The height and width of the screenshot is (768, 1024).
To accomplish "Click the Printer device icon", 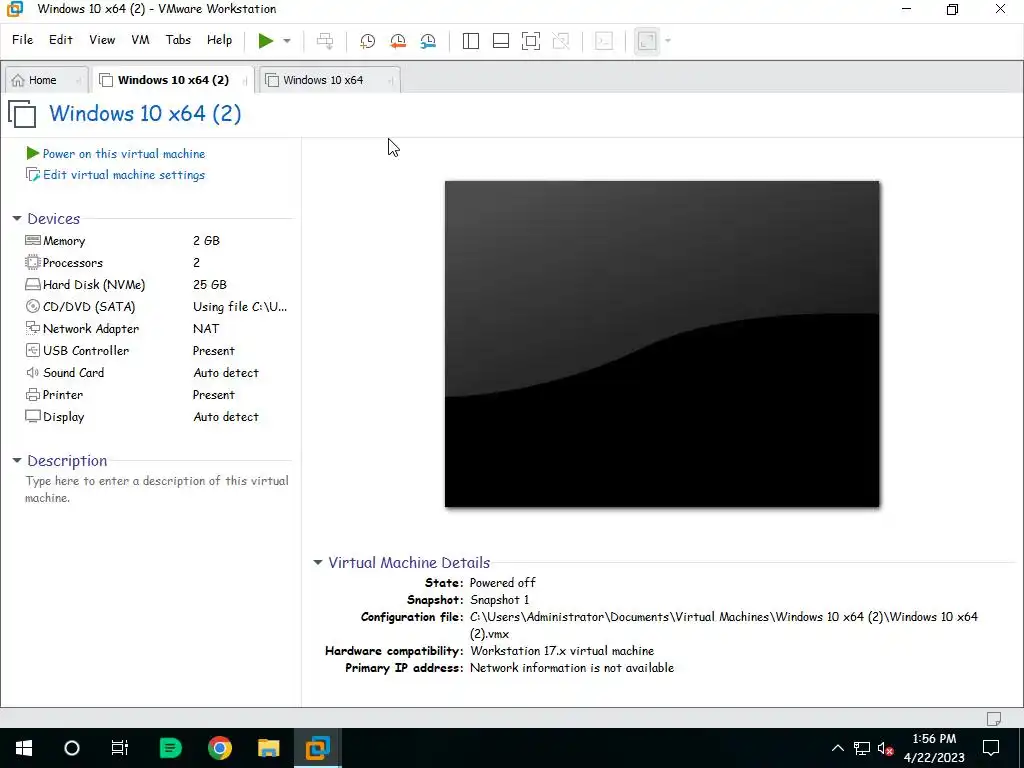I will coord(33,394).
